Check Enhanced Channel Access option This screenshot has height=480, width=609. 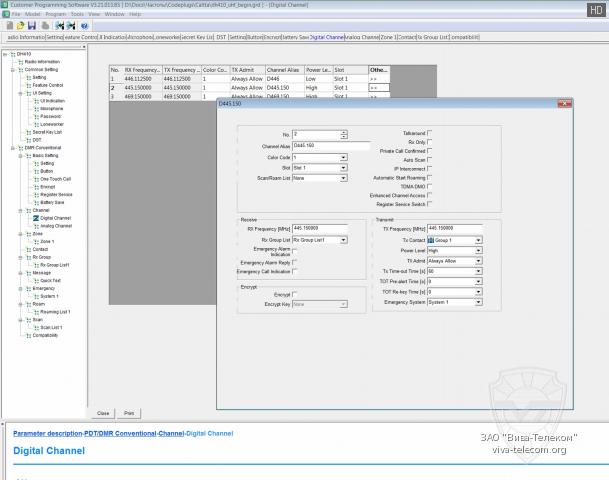tap(430, 195)
